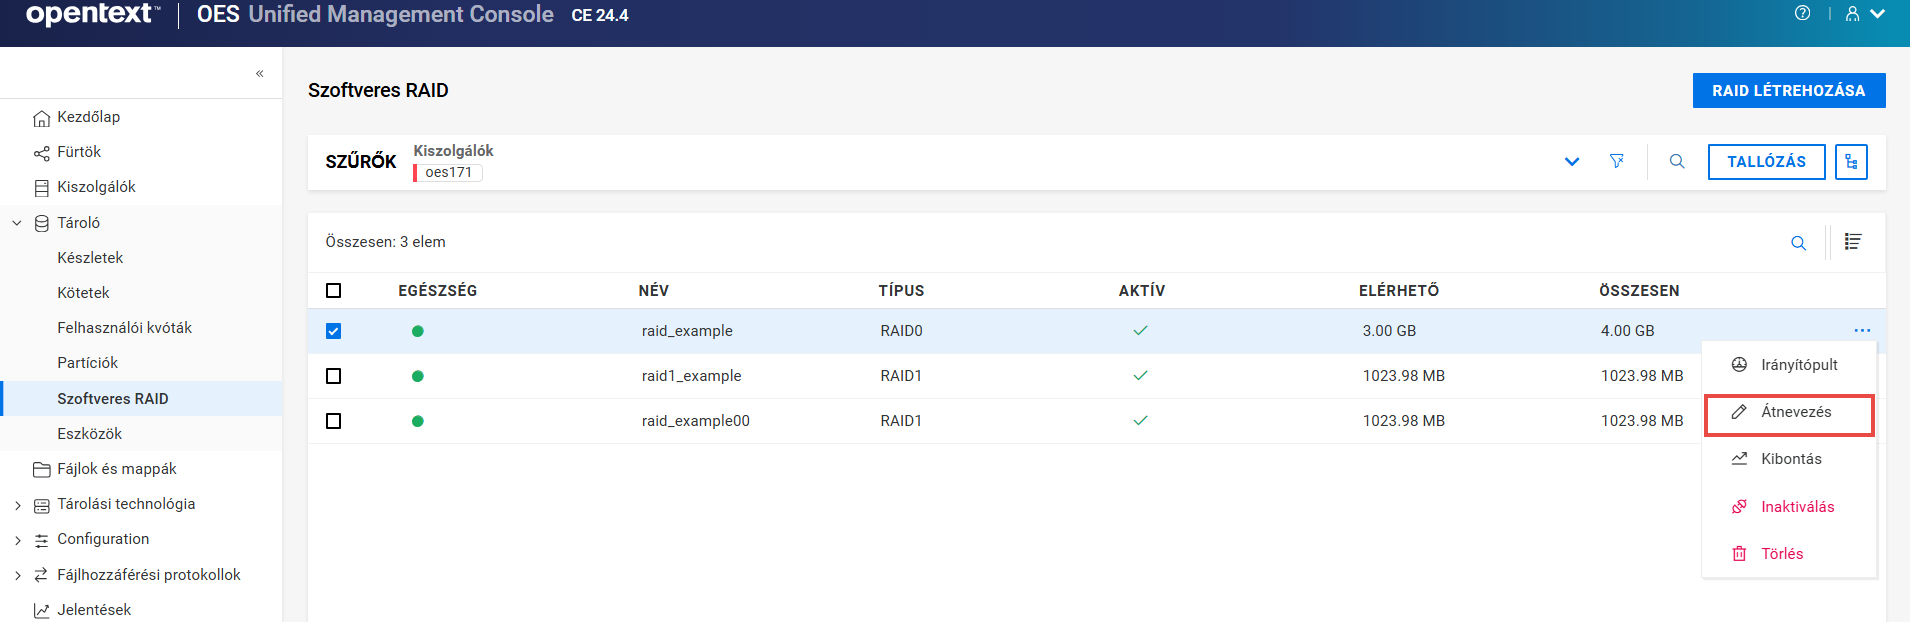This screenshot has width=1910, height=622.
Task: Open the server tree view icon
Action: point(1851,162)
